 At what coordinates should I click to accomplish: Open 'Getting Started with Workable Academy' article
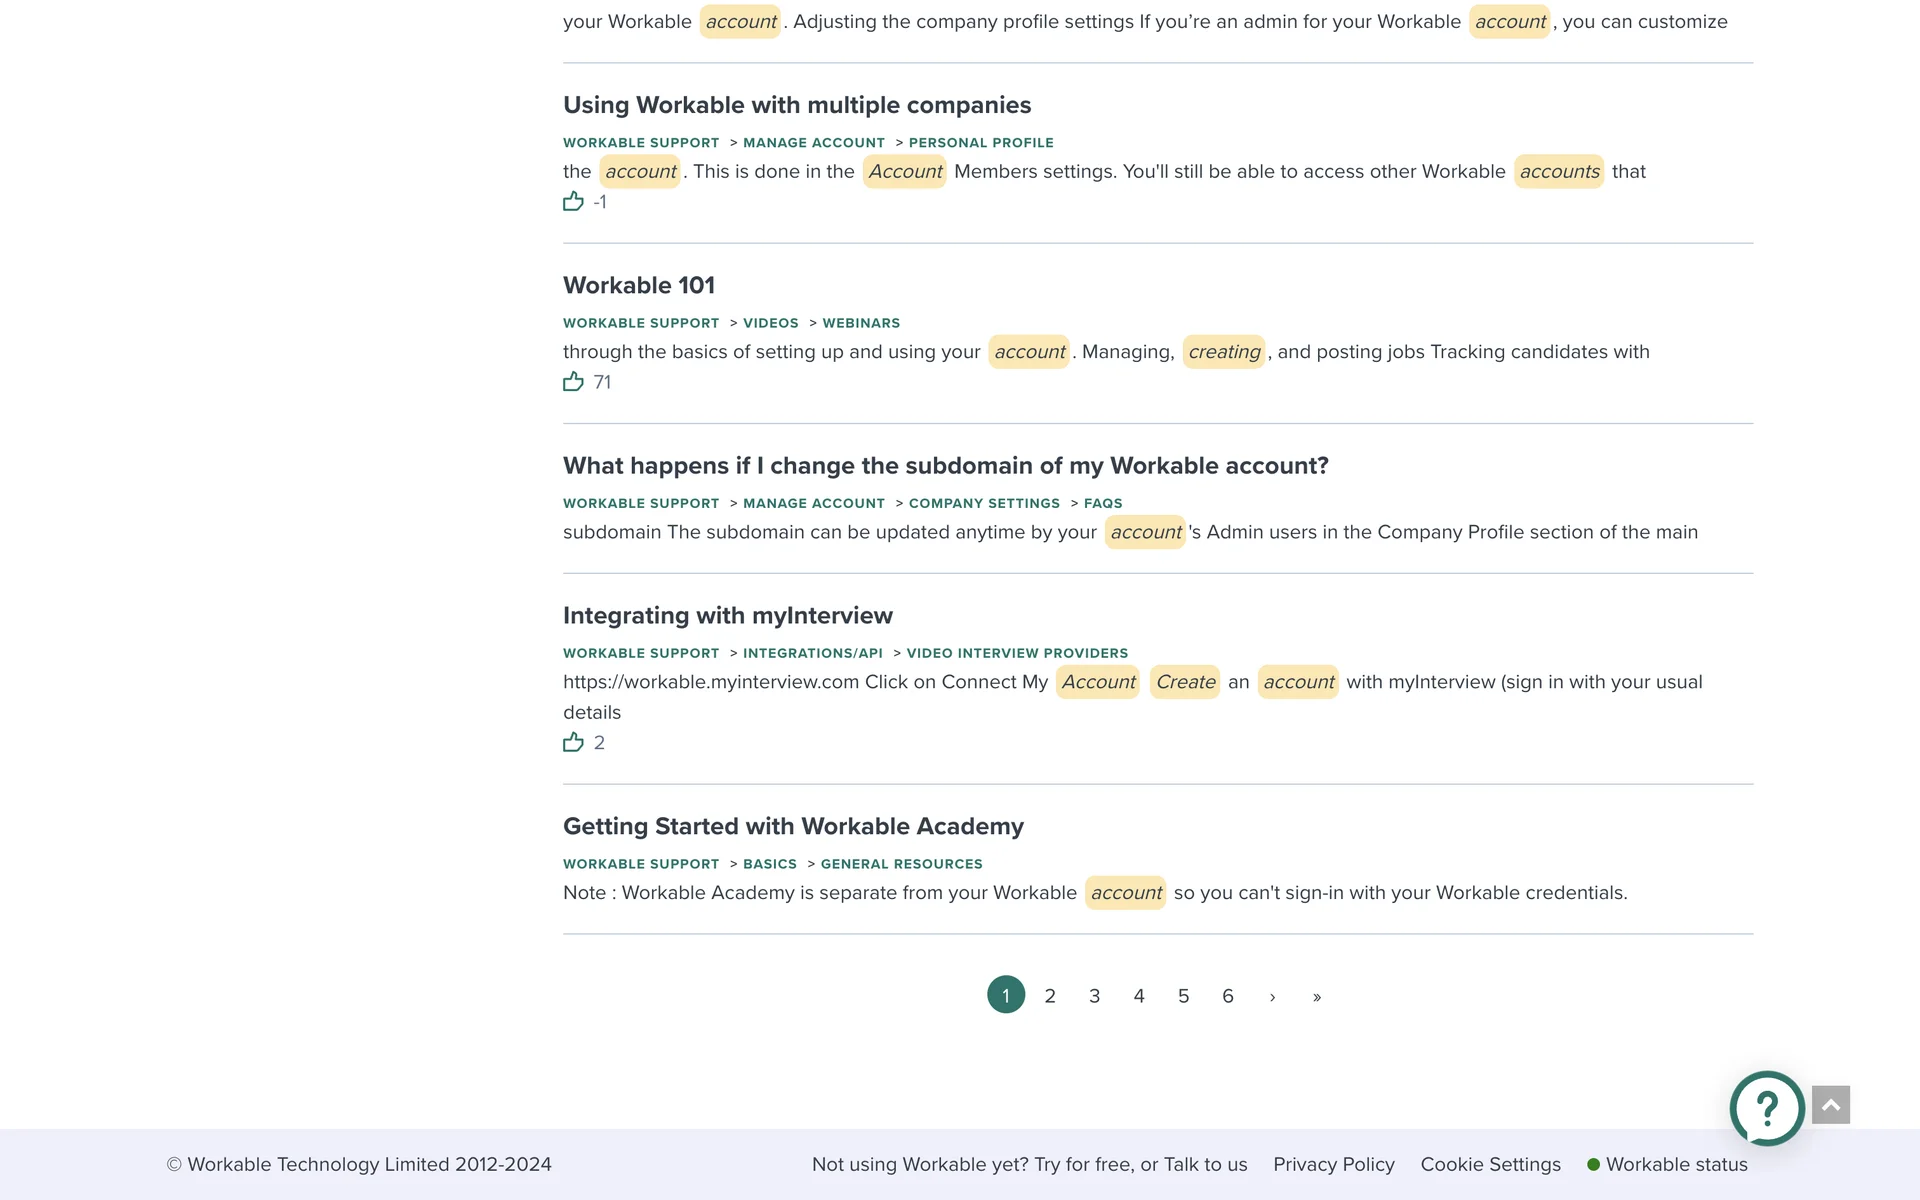coord(793,826)
